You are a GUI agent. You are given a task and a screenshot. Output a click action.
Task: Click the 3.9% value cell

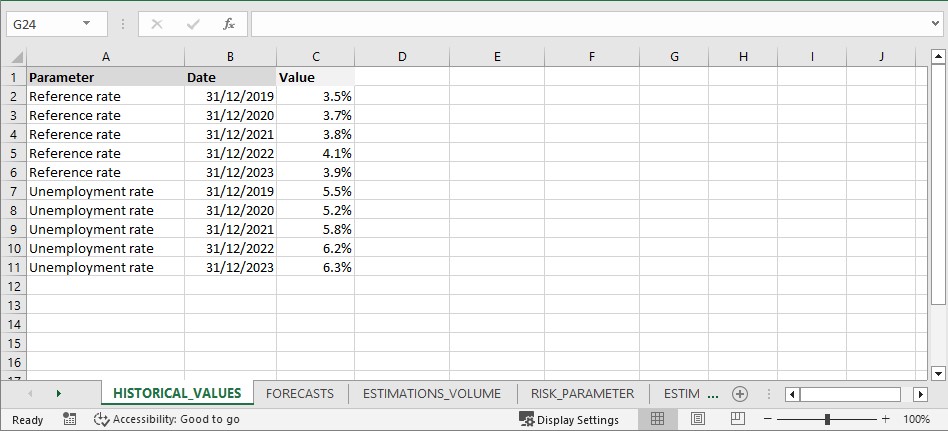pos(316,172)
